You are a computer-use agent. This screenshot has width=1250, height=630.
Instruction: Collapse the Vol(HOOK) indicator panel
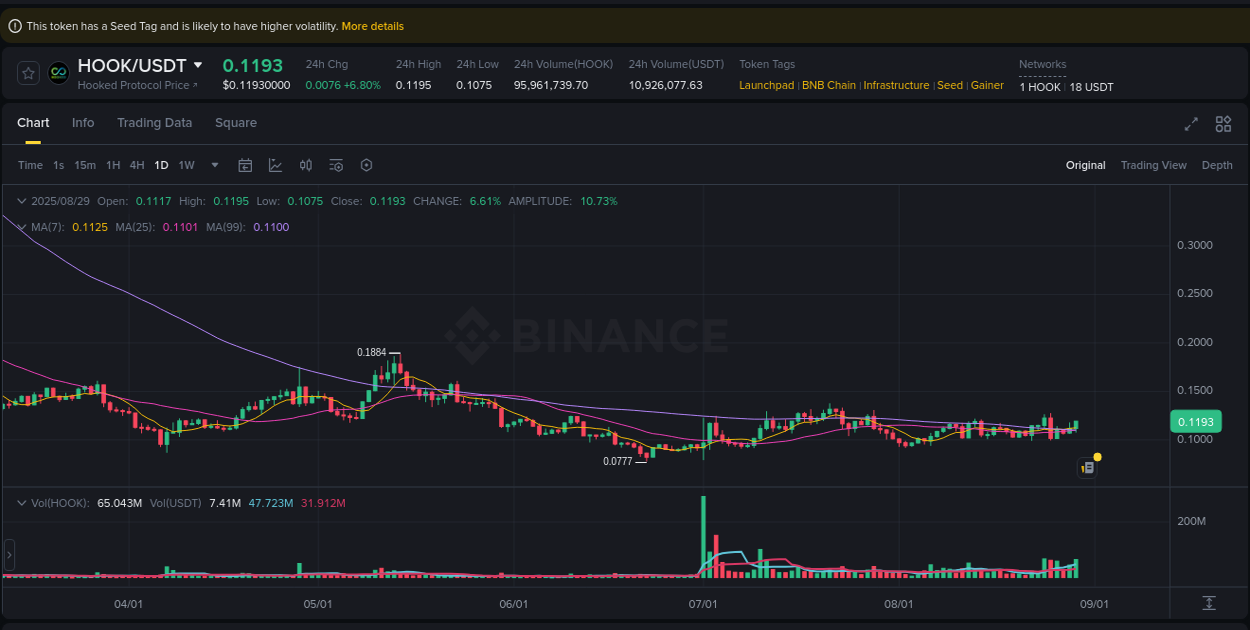(22, 502)
